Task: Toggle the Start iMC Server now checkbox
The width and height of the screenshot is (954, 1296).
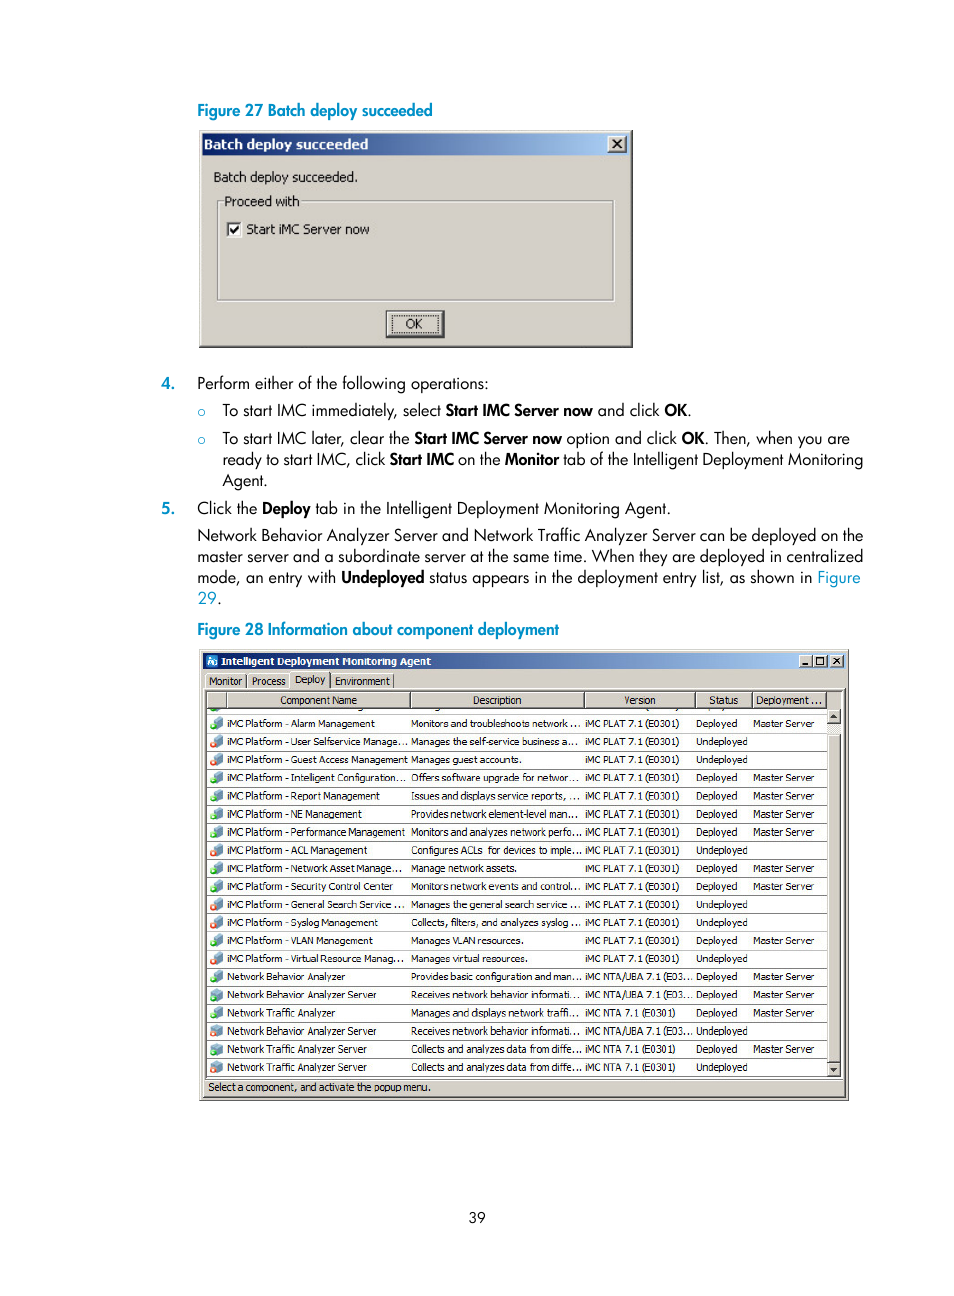Action: tap(234, 229)
